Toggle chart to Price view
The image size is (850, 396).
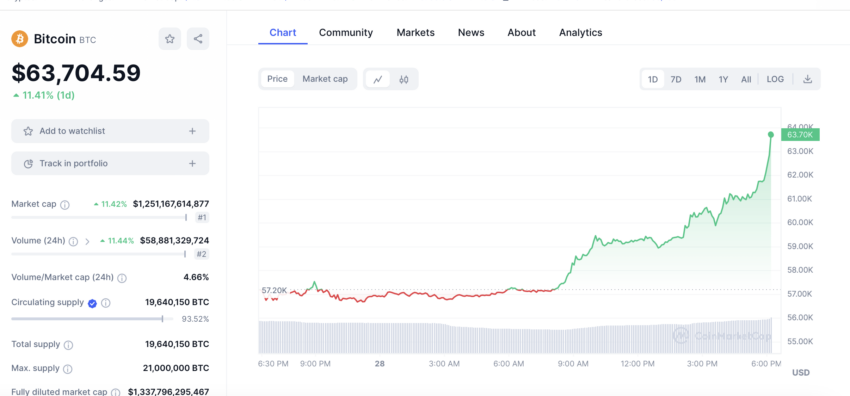277,79
